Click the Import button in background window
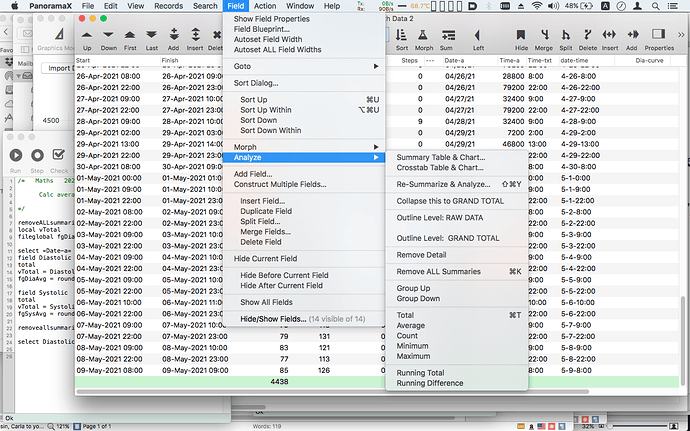This screenshot has width=690, height=431. tap(59, 68)
